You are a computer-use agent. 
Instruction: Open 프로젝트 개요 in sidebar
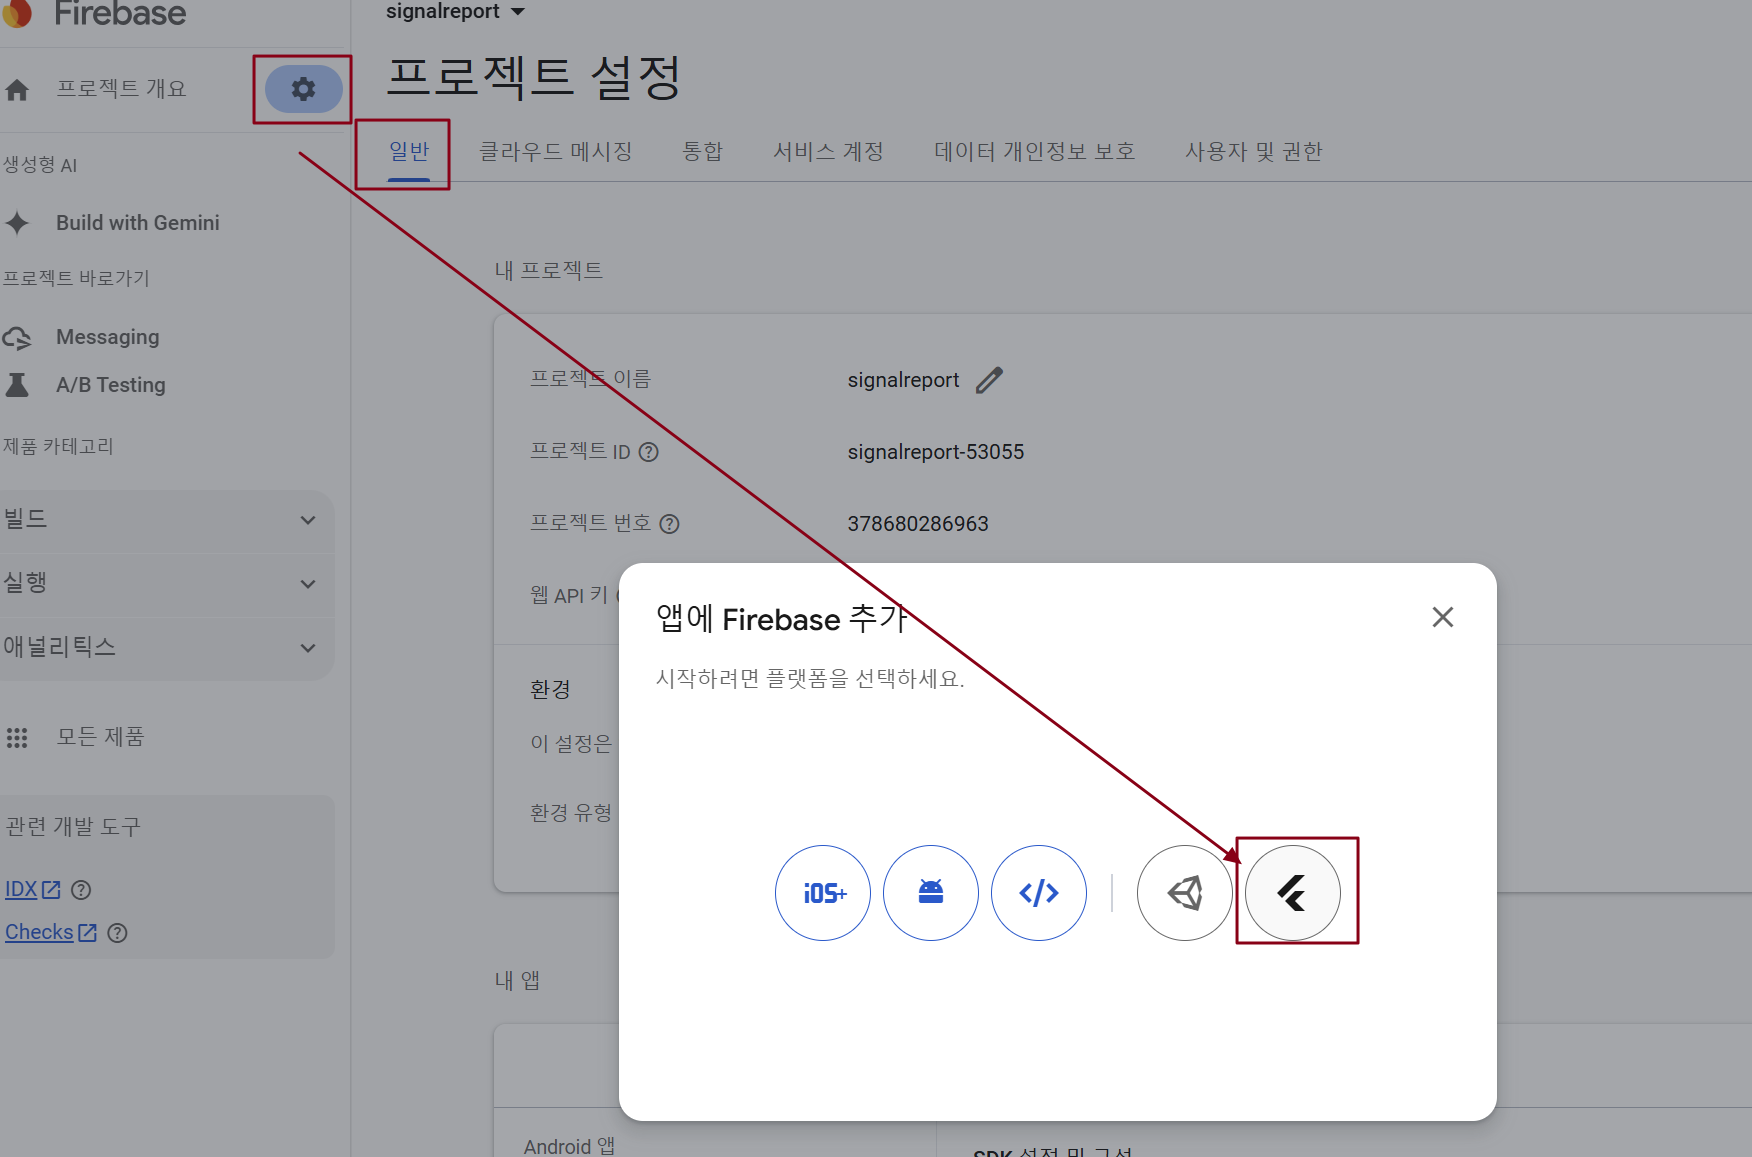[x=121, y=89]
